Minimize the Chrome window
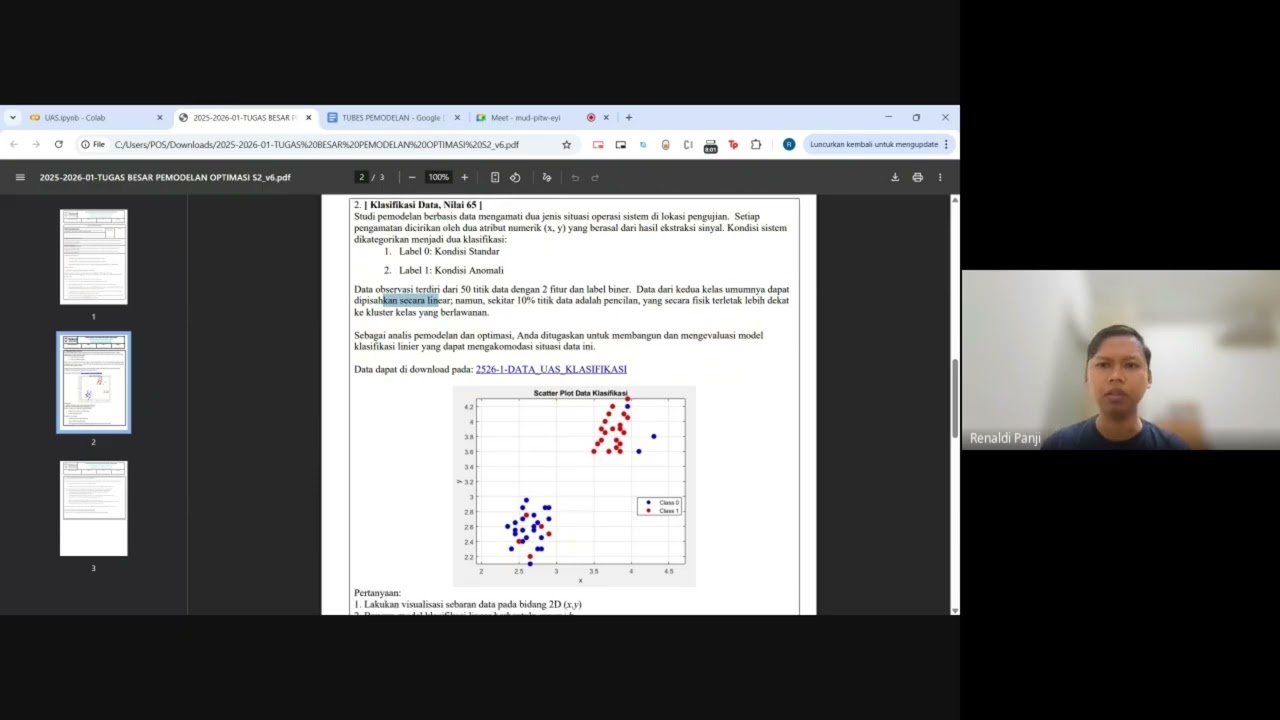Image resolution: width=1280 pixels, height=720 pixels. tap(888, 117)
